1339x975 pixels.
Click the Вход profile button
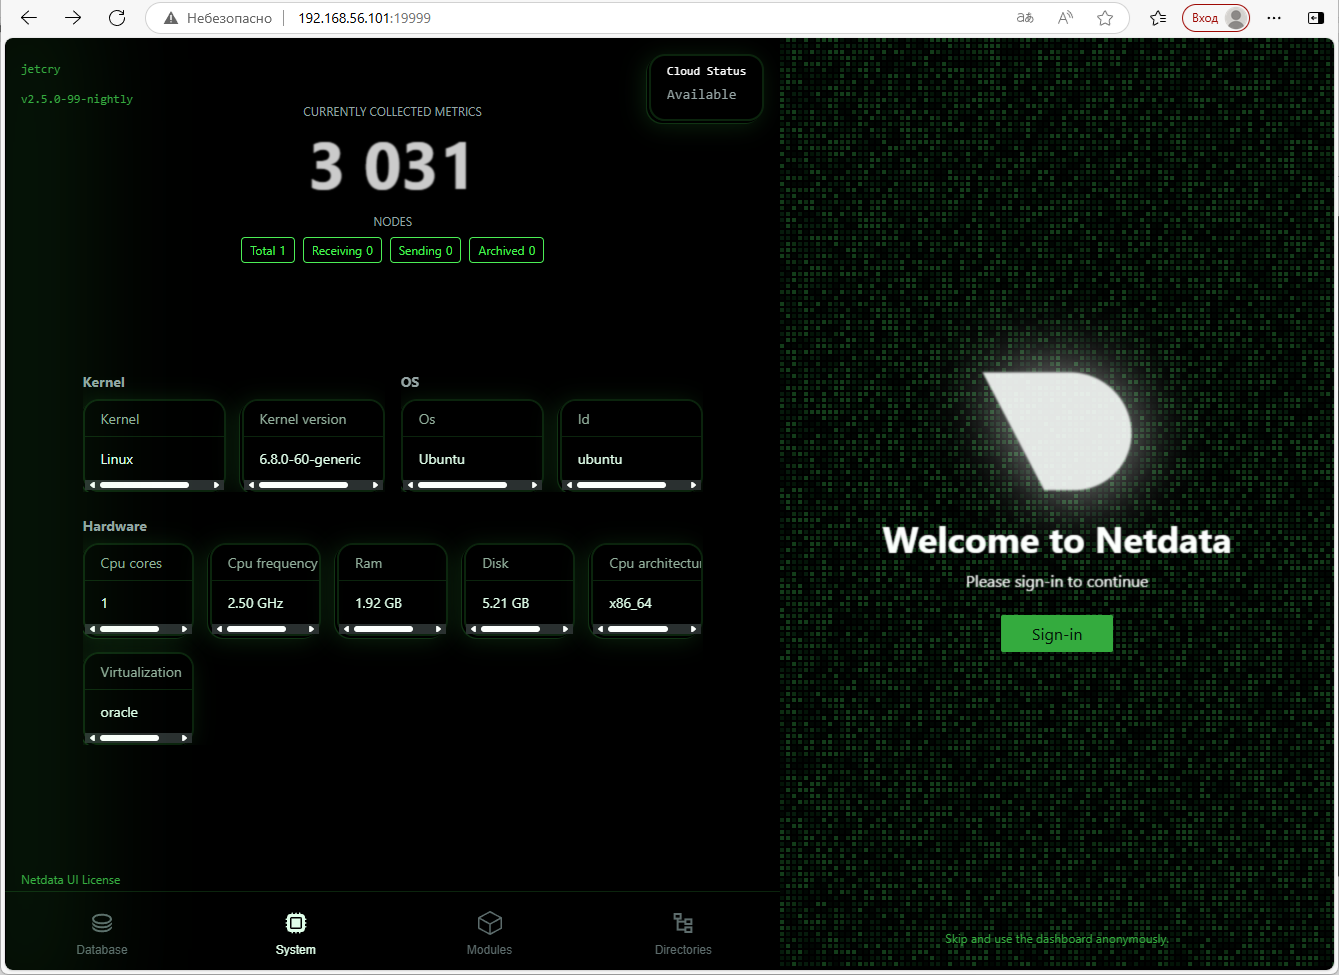tap(1216, 18)
